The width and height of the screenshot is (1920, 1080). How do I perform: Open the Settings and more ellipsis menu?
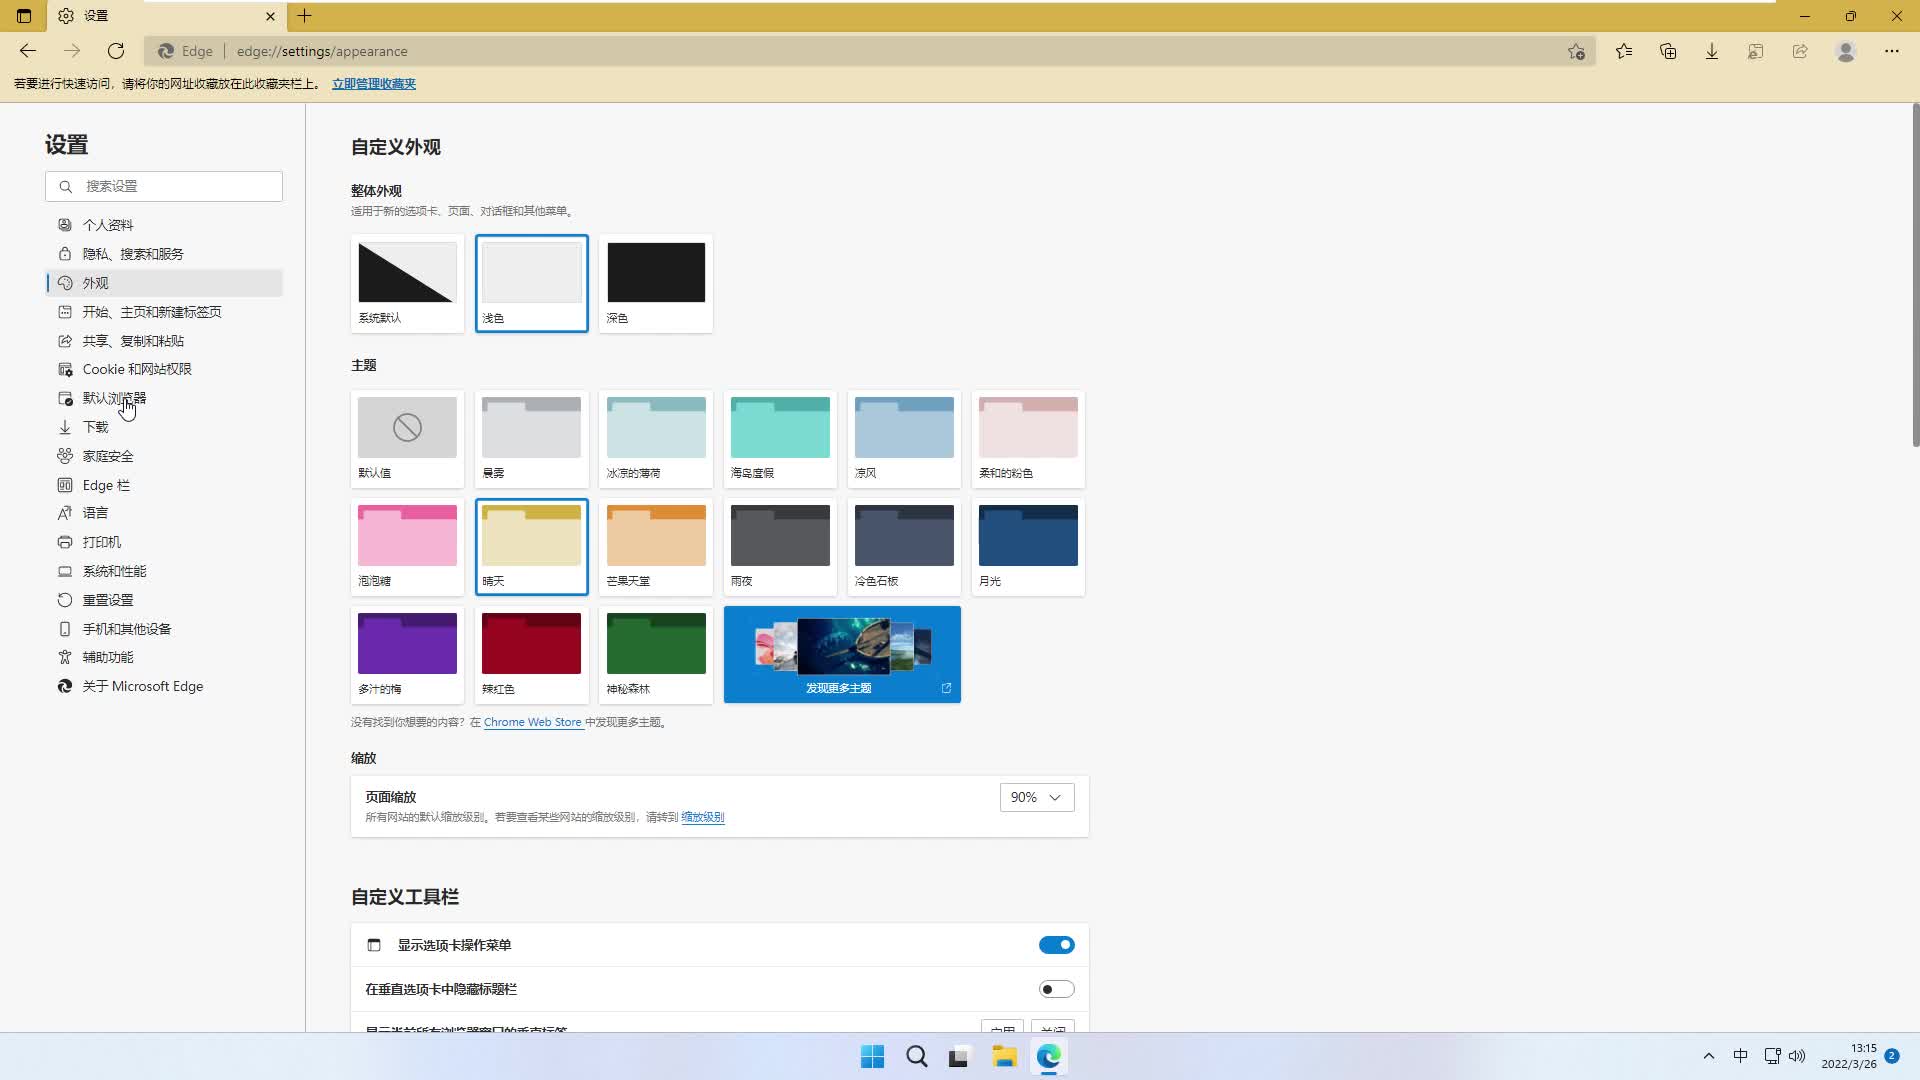point(1891,51)
